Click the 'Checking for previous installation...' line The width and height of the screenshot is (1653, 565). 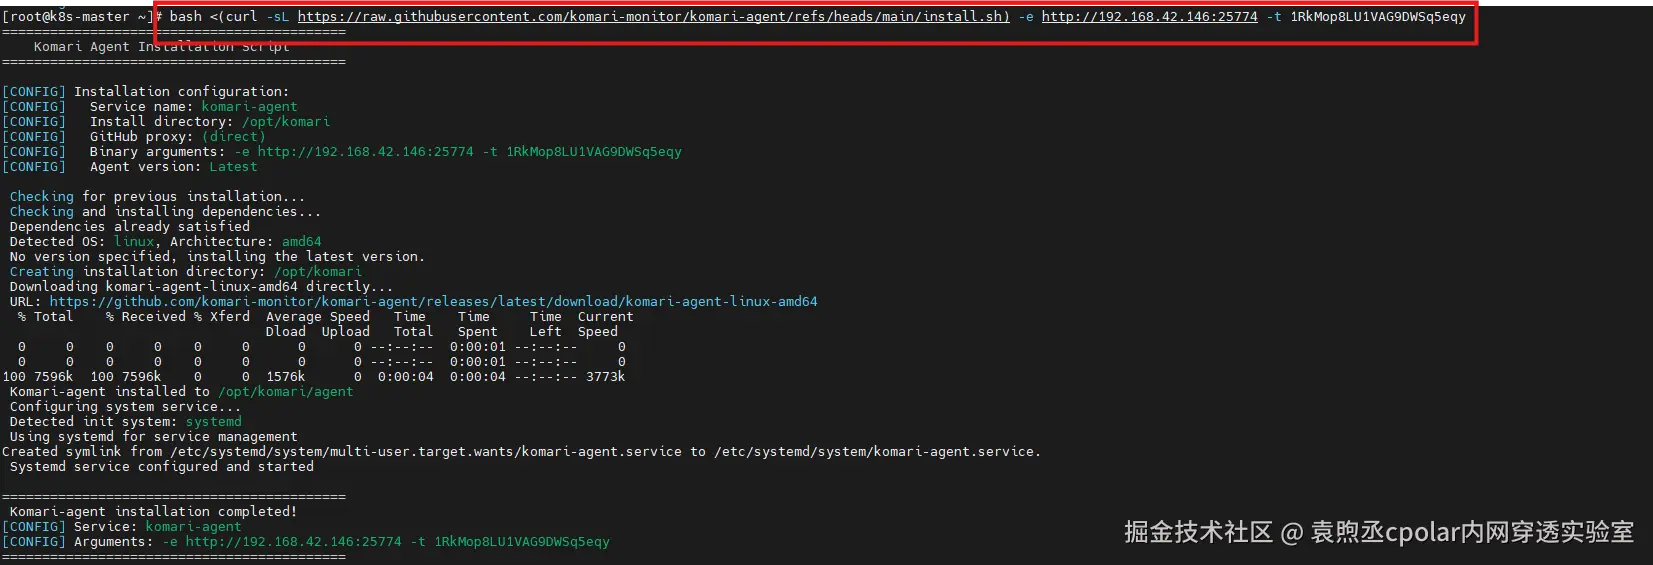pos(157,197)
